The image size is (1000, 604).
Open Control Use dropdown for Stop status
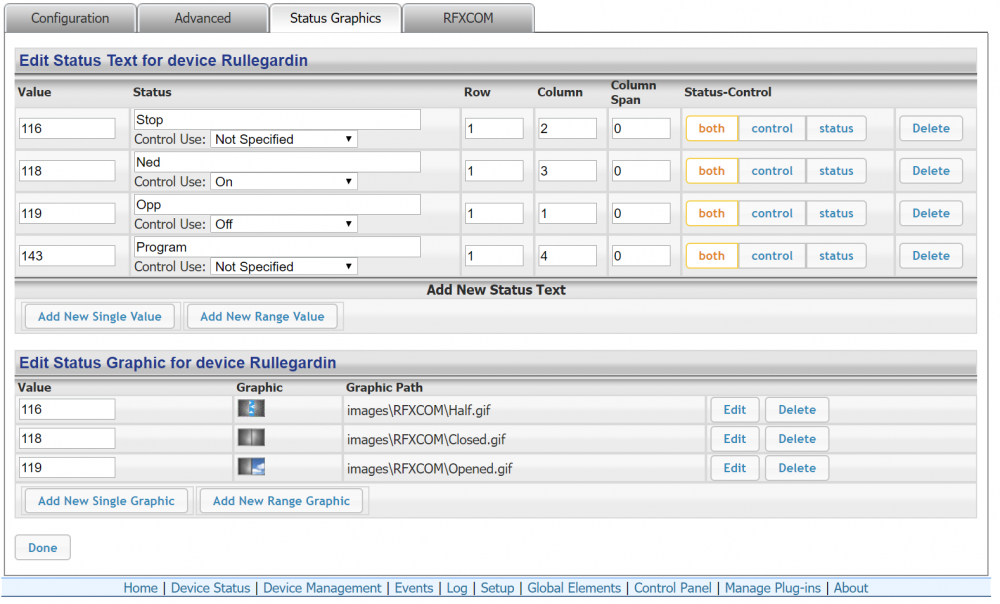(284, 140)
